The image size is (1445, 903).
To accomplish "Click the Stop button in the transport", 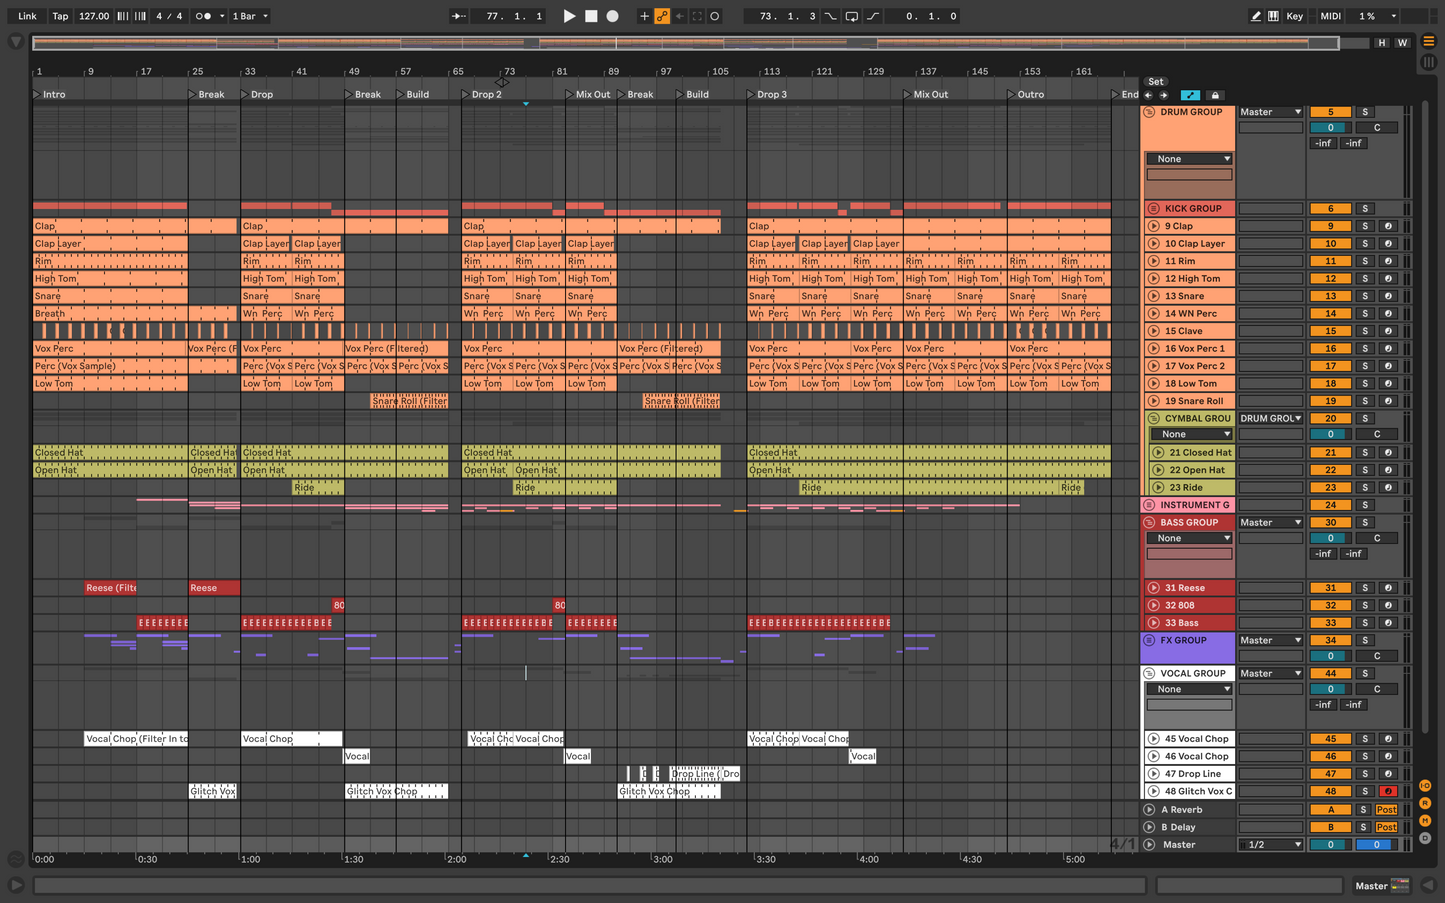I will [591, 16].
